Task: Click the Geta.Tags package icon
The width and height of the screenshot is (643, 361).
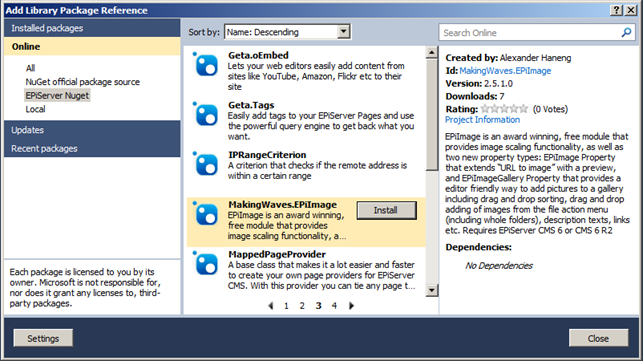Action: [206, 114]
